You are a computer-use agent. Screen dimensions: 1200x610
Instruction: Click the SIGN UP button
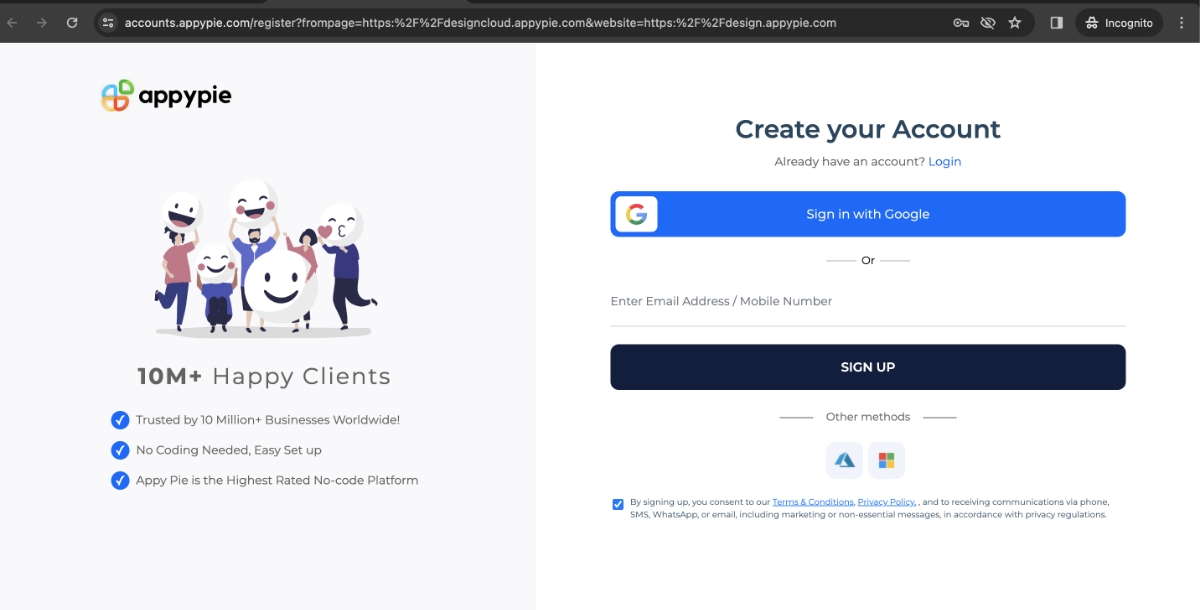tap(868, 367)
